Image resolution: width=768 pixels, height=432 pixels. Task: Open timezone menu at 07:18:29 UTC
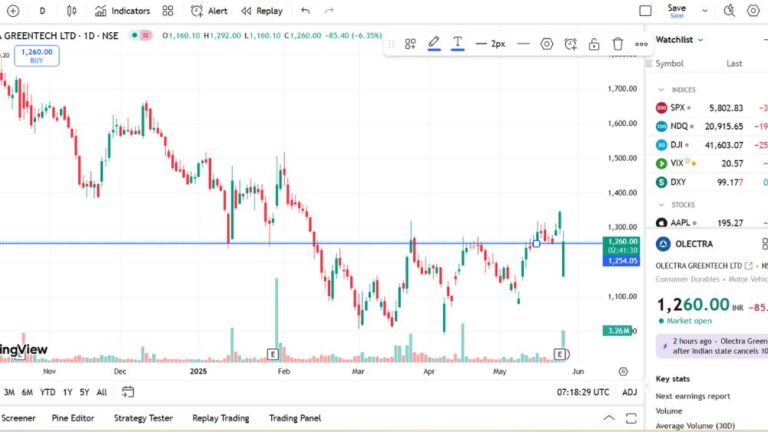(583, 392)
